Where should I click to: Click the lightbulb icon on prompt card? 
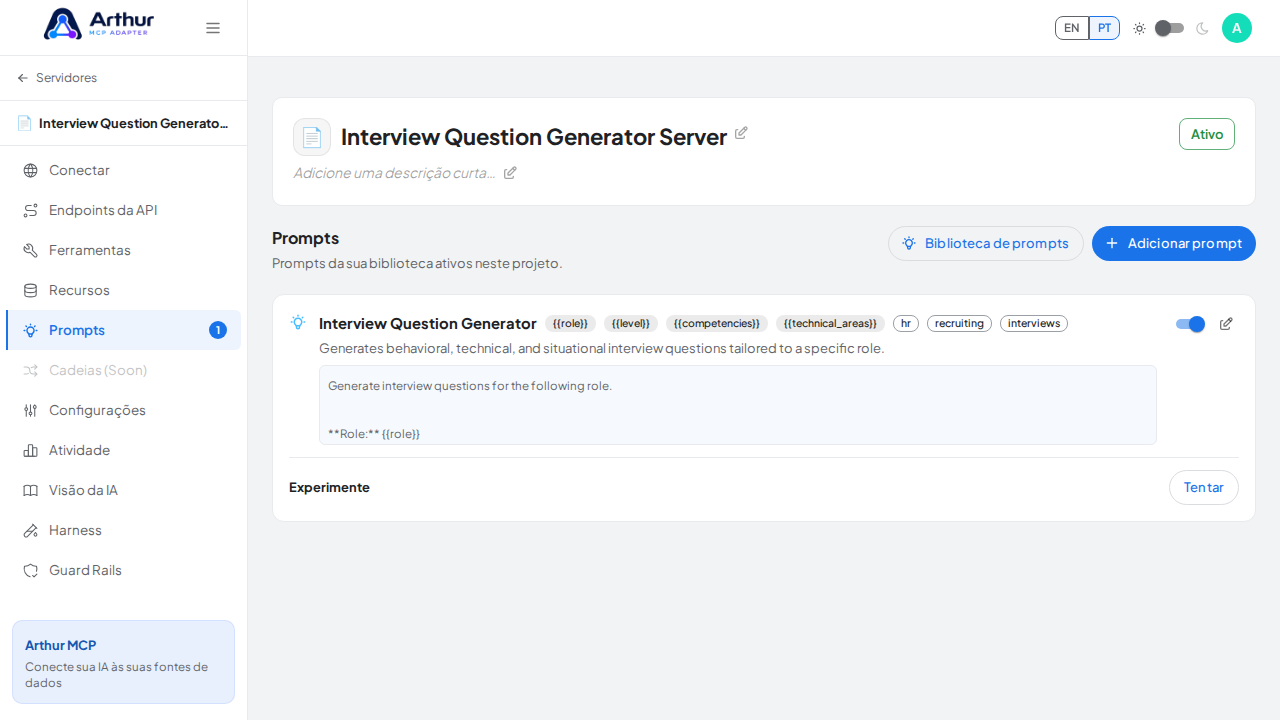pyautogui.click(x=298, y=322)
